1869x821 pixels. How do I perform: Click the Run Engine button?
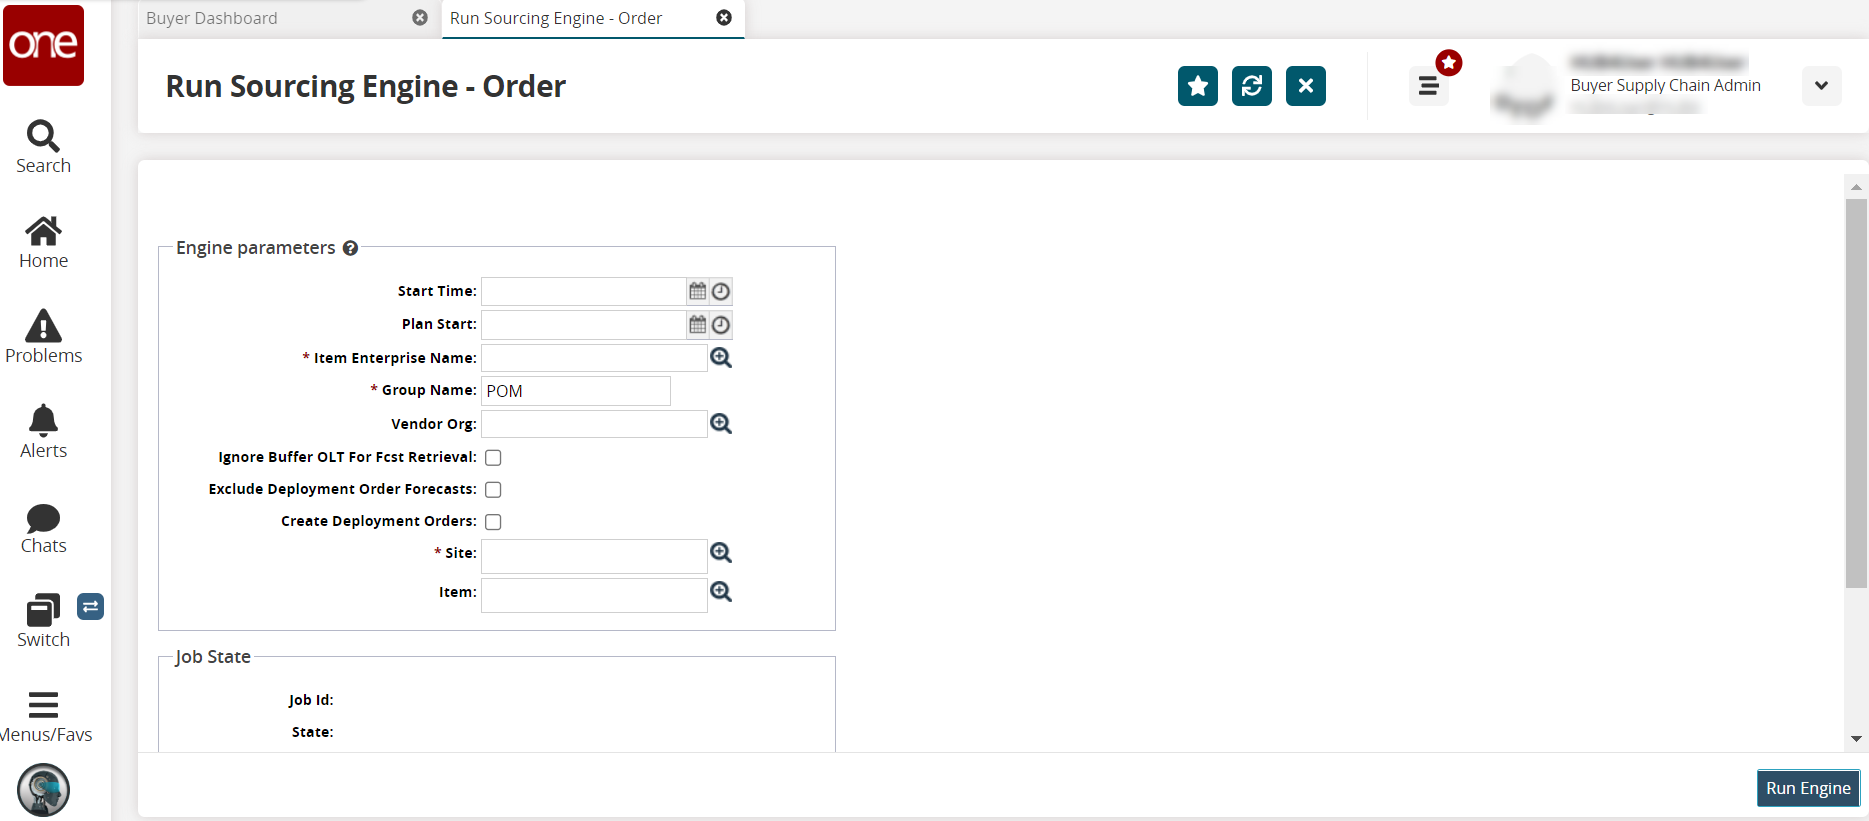(x=1808, y=788)
